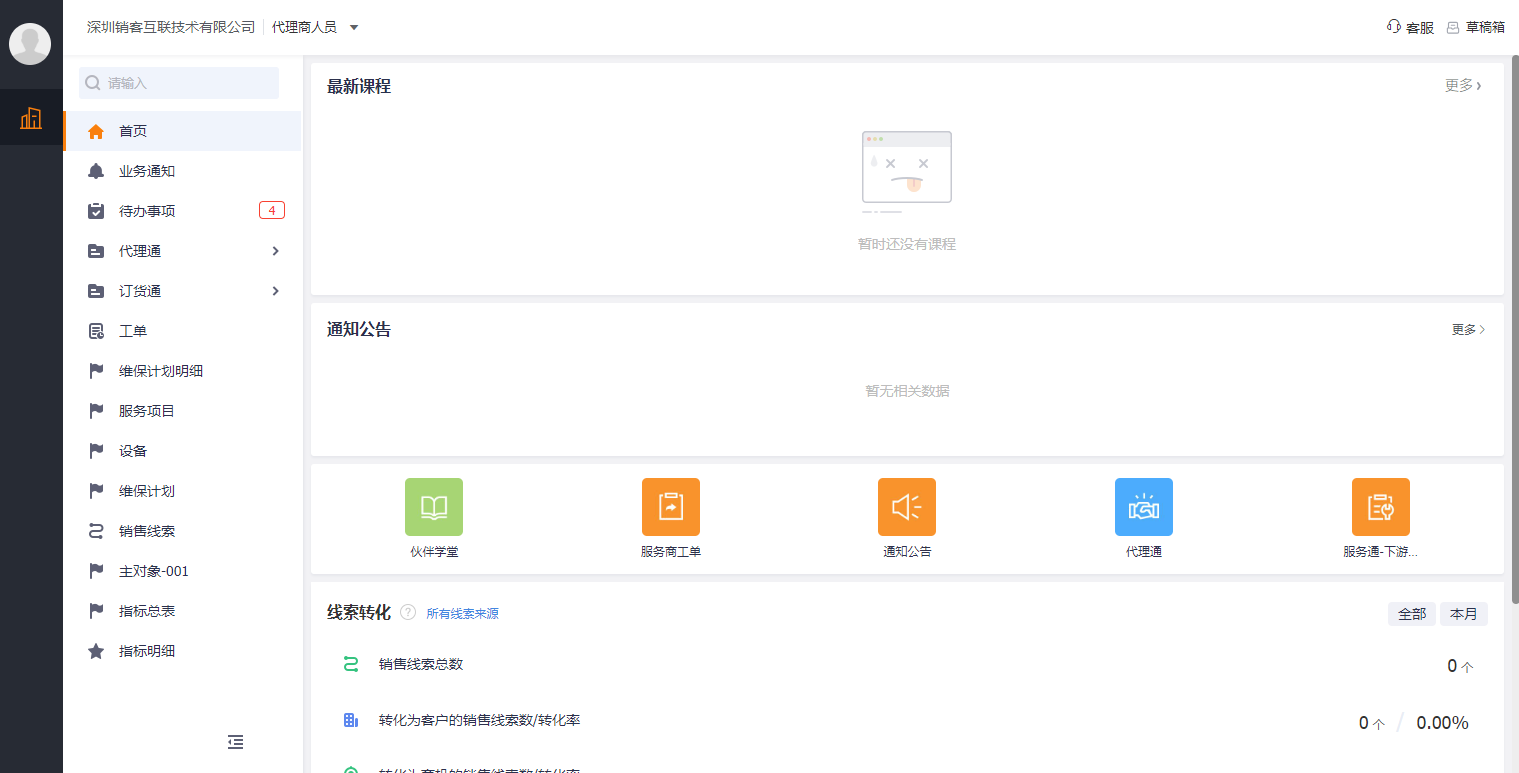
Task: Click the user avatar icon
Action: click(30, 44)
